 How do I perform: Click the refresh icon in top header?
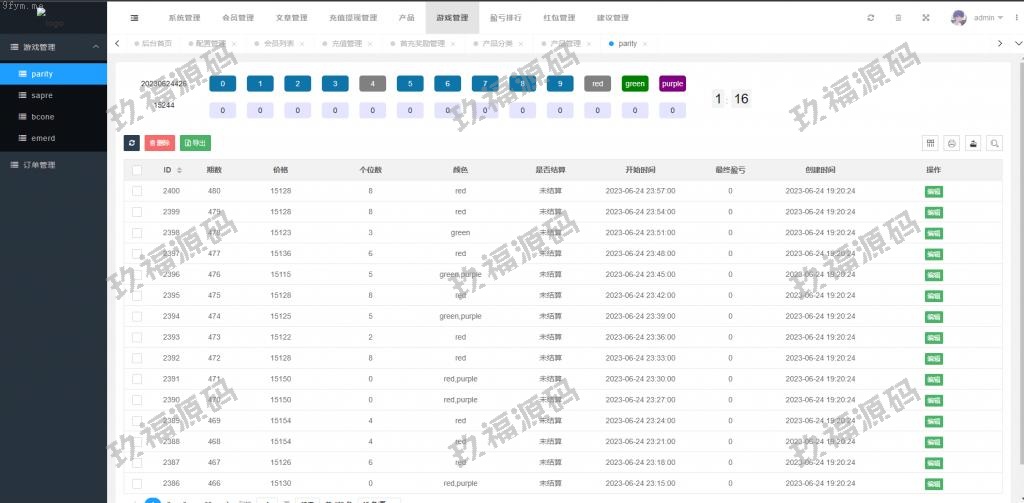click(871, 18)
